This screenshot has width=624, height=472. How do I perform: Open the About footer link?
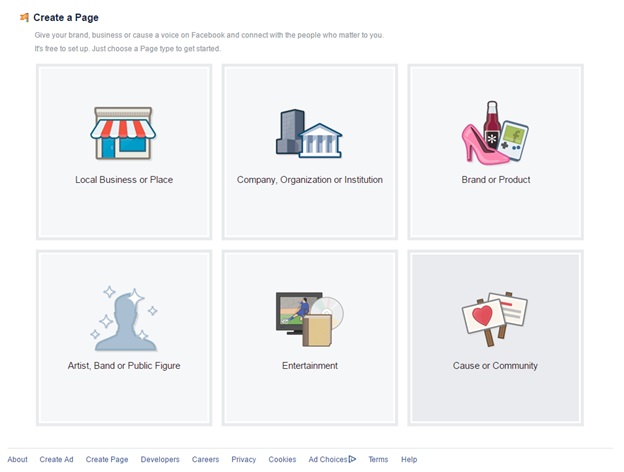(18, 459)
